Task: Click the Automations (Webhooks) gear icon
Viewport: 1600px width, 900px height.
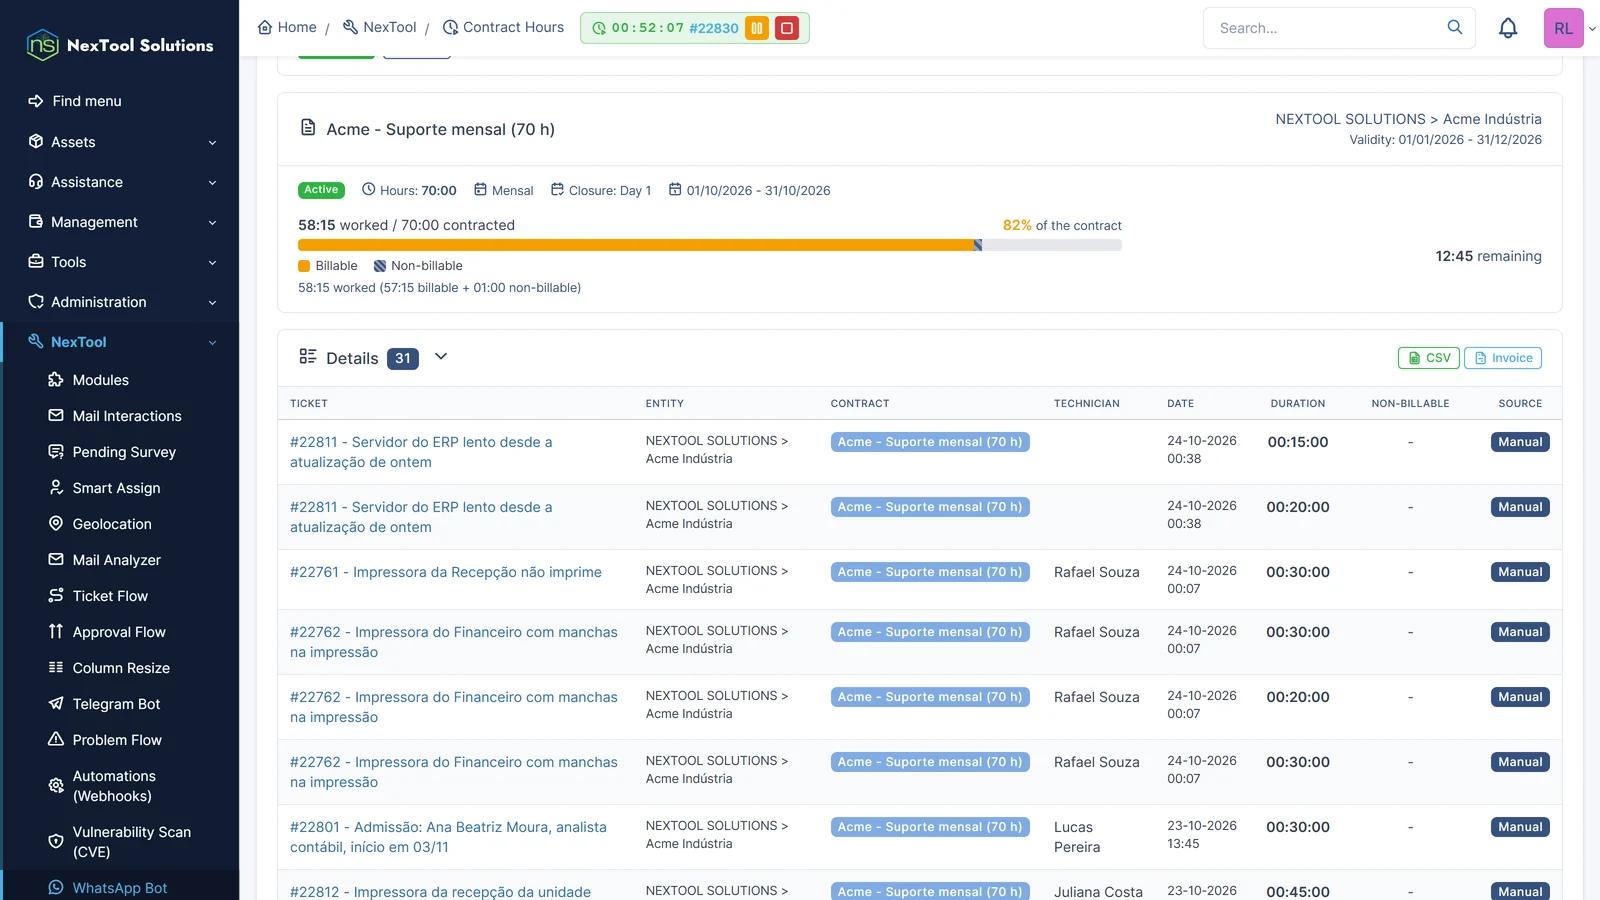Action: coord(56,785)
